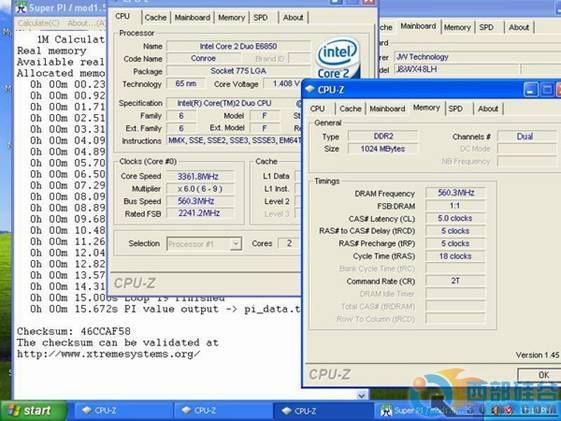This screenshot has height=421, width=561.
Task: Click the red security shield tray icon
Action: pyautogui.click(x=508, y=410)
